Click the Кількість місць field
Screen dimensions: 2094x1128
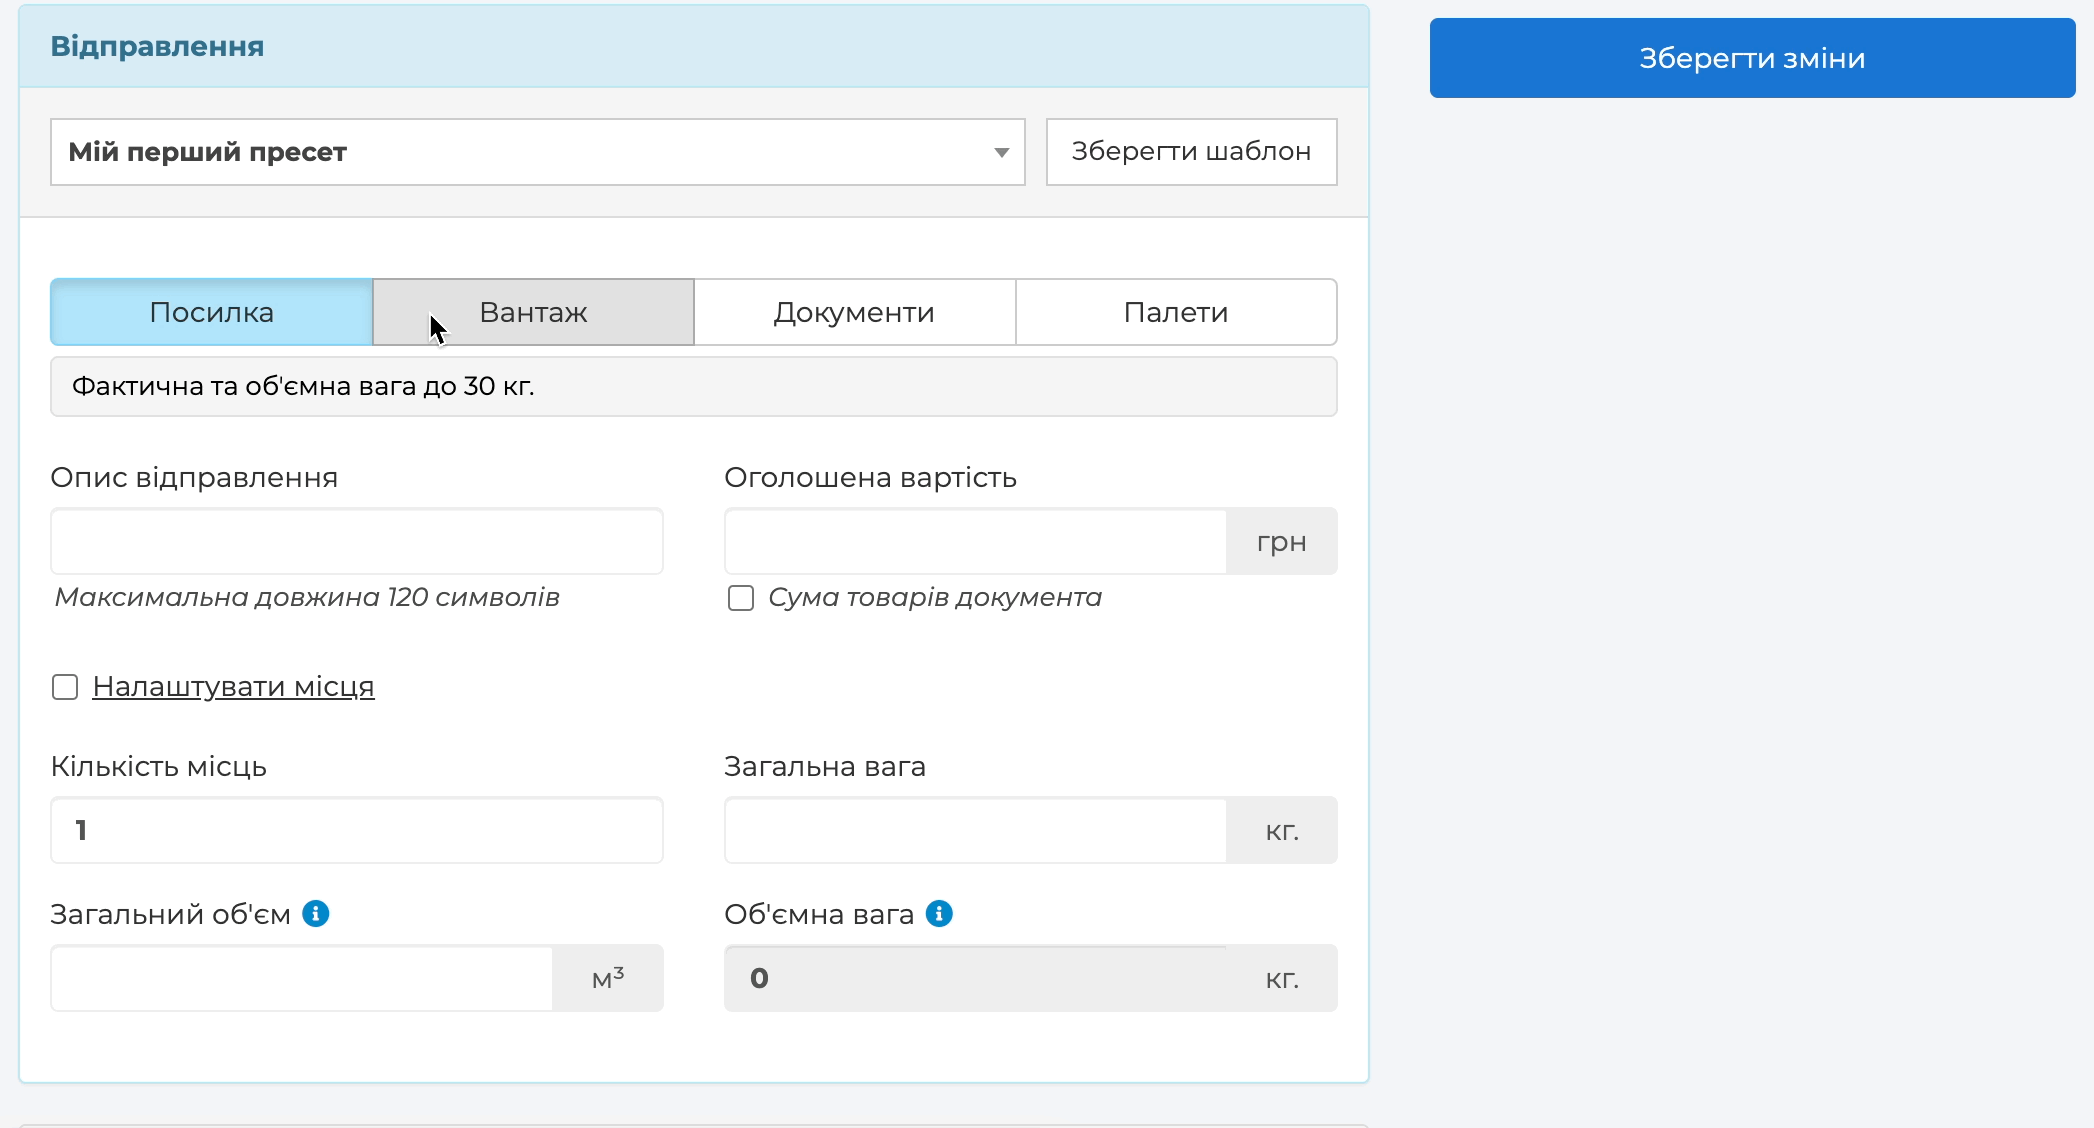tap(357, 830)
